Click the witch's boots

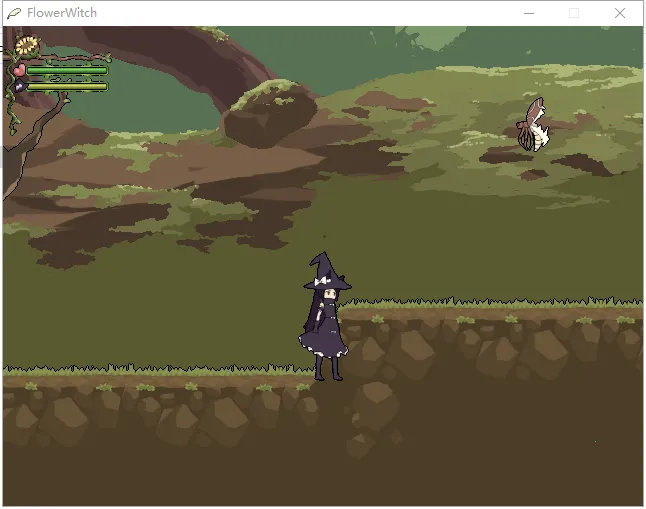tap(327, 370)
